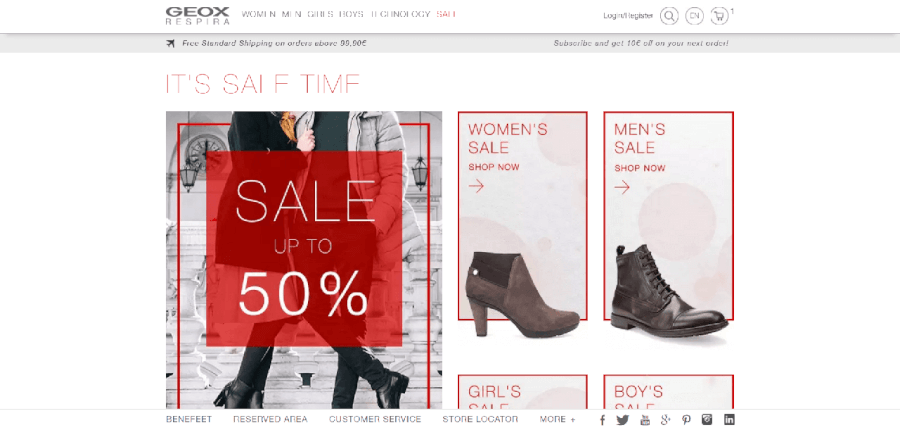Open the search magnifier icon
The width and height of the screenshot is (900, 430).
pyautogui.click(x=669, y=16)
